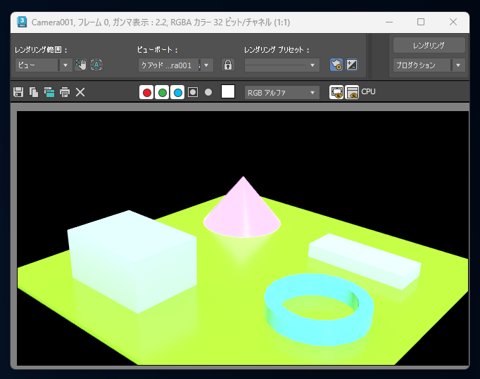This screenshot has width=480, height=379.
Task: Toggle the frame overlay icon next to CPU
Action: click(x=352, y=92)
